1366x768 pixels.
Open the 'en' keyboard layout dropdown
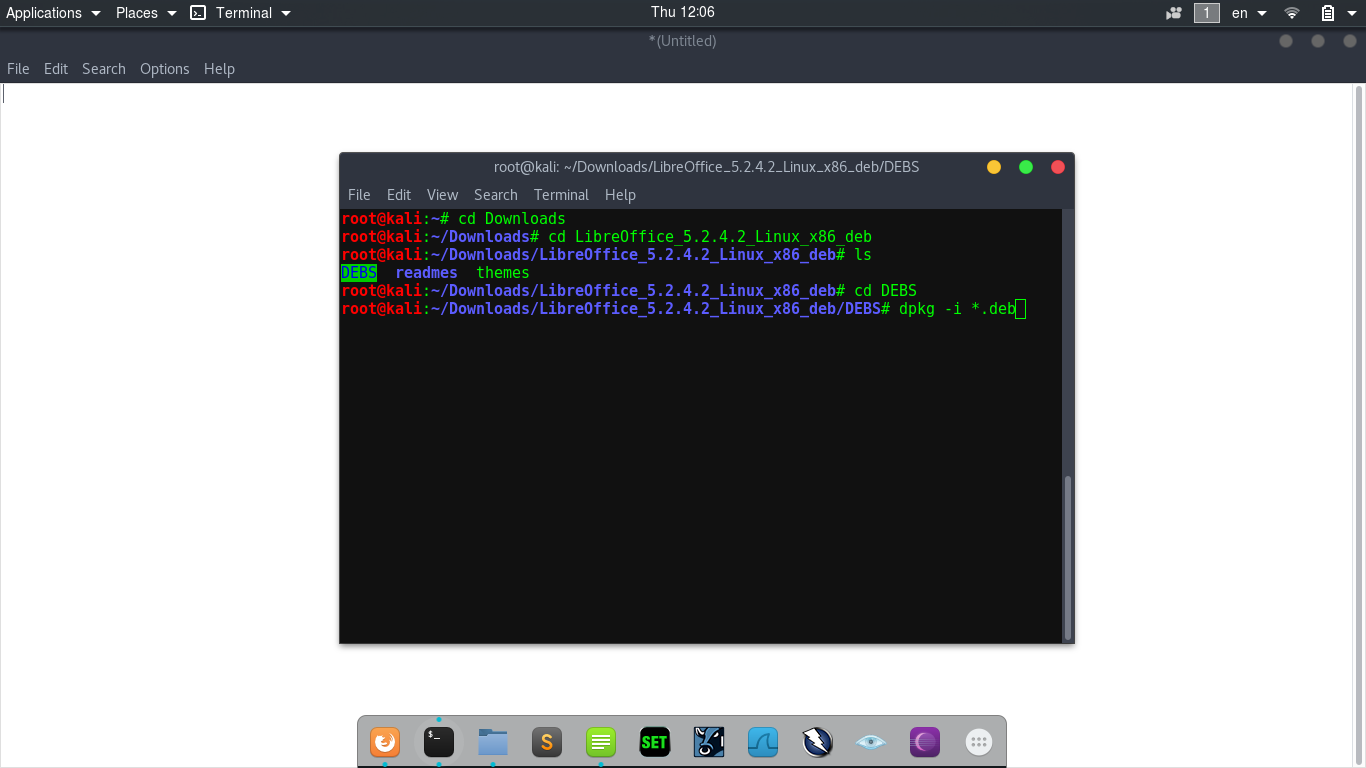tap(1249, 13)
